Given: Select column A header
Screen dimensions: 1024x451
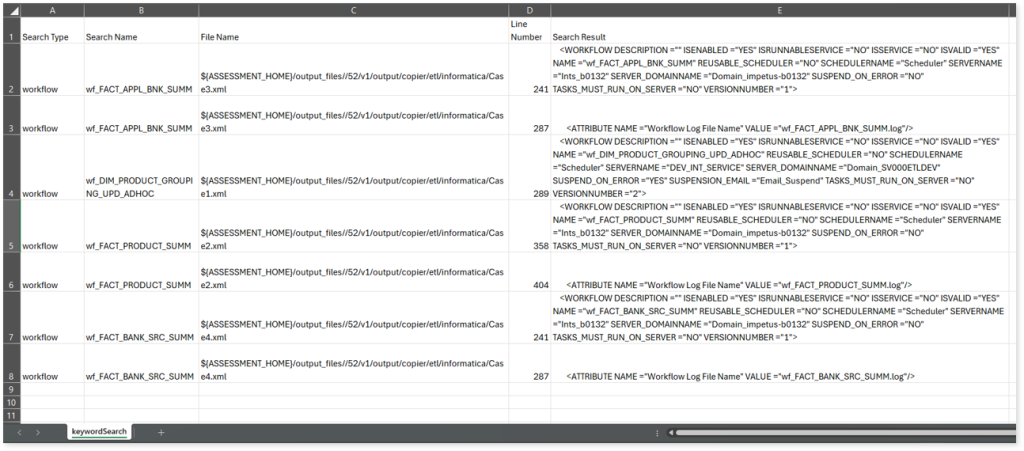Looking at the screenshot, I should point(51,9).
